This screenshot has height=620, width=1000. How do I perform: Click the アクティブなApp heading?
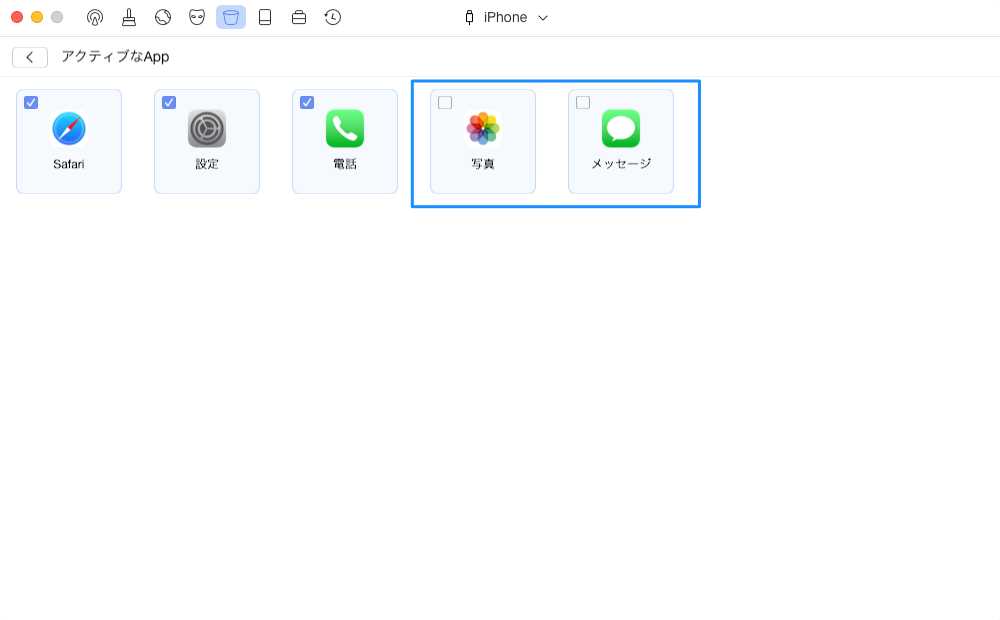(115, 57)
